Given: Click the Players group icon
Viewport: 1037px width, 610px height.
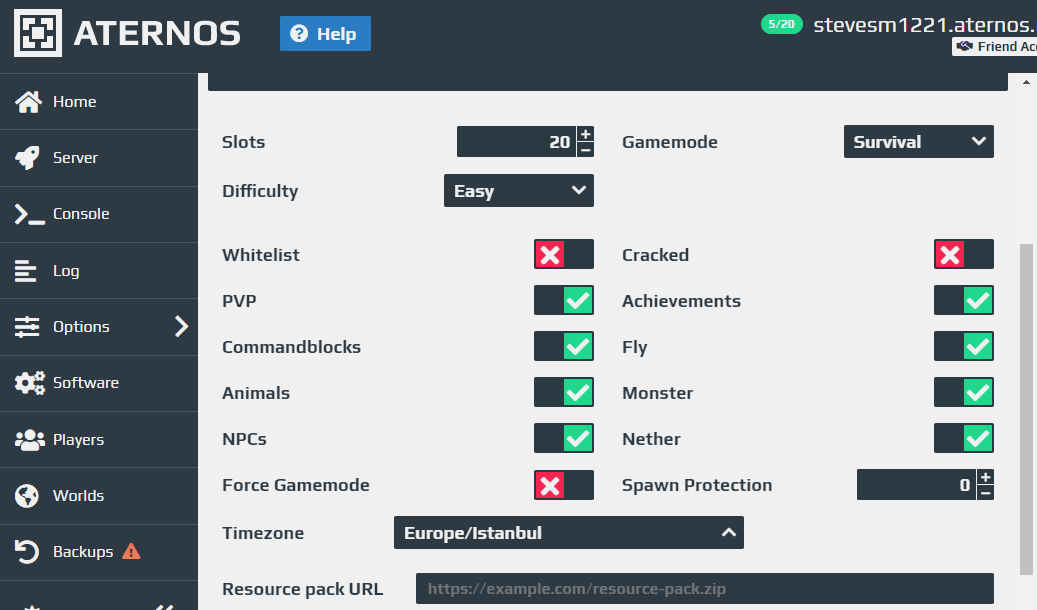Looking at the screenshot, I should tap(29, 440).
